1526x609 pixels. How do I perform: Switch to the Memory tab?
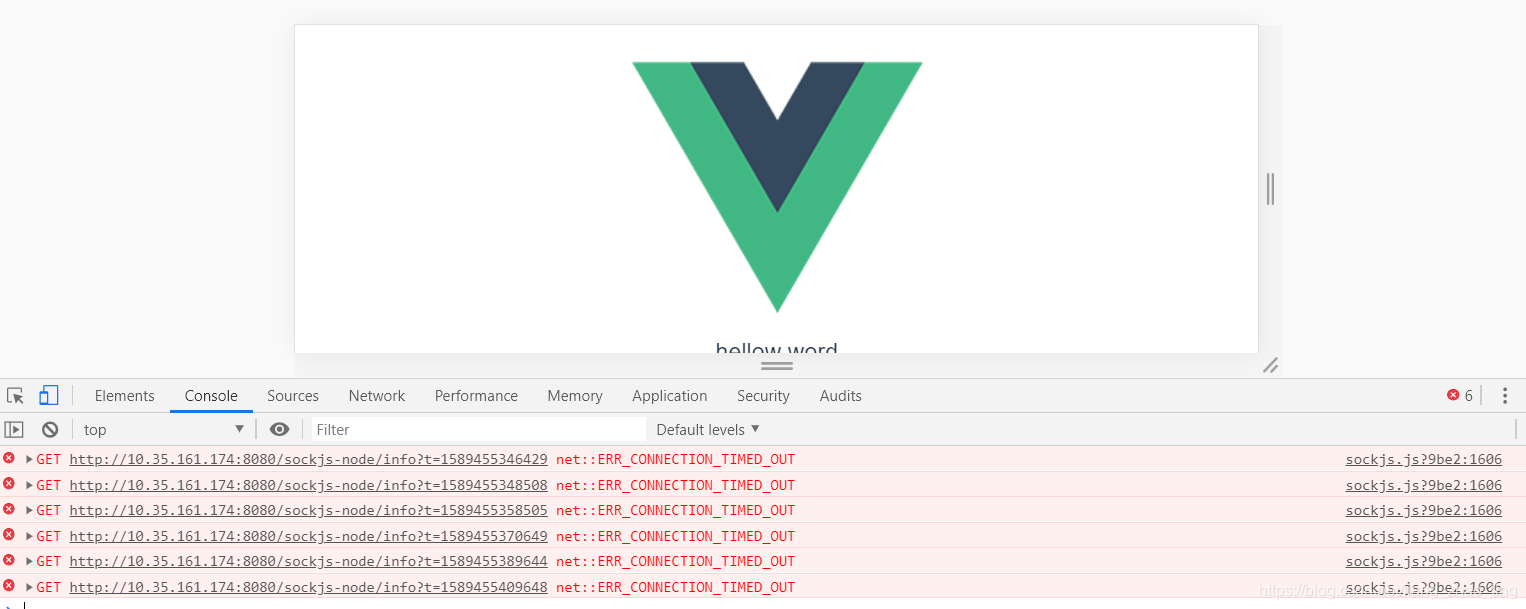(575, 396)
